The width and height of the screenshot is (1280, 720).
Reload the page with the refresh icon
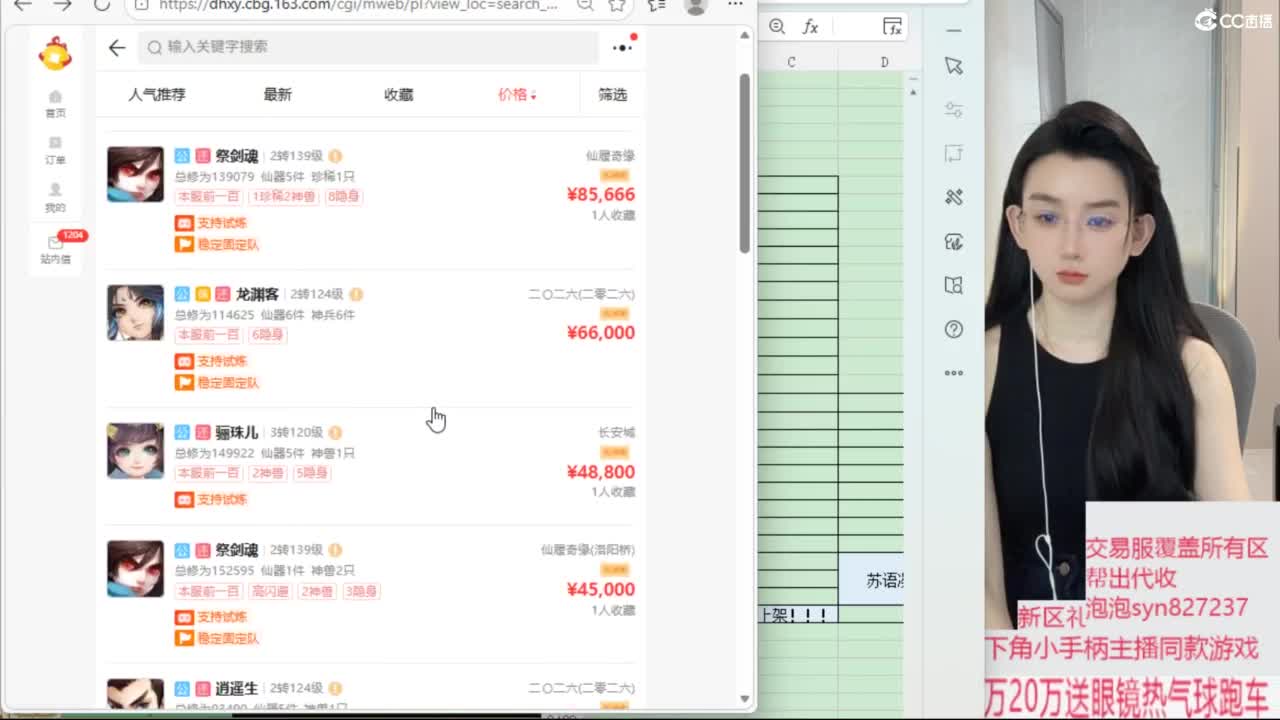[x=102, y=5]
